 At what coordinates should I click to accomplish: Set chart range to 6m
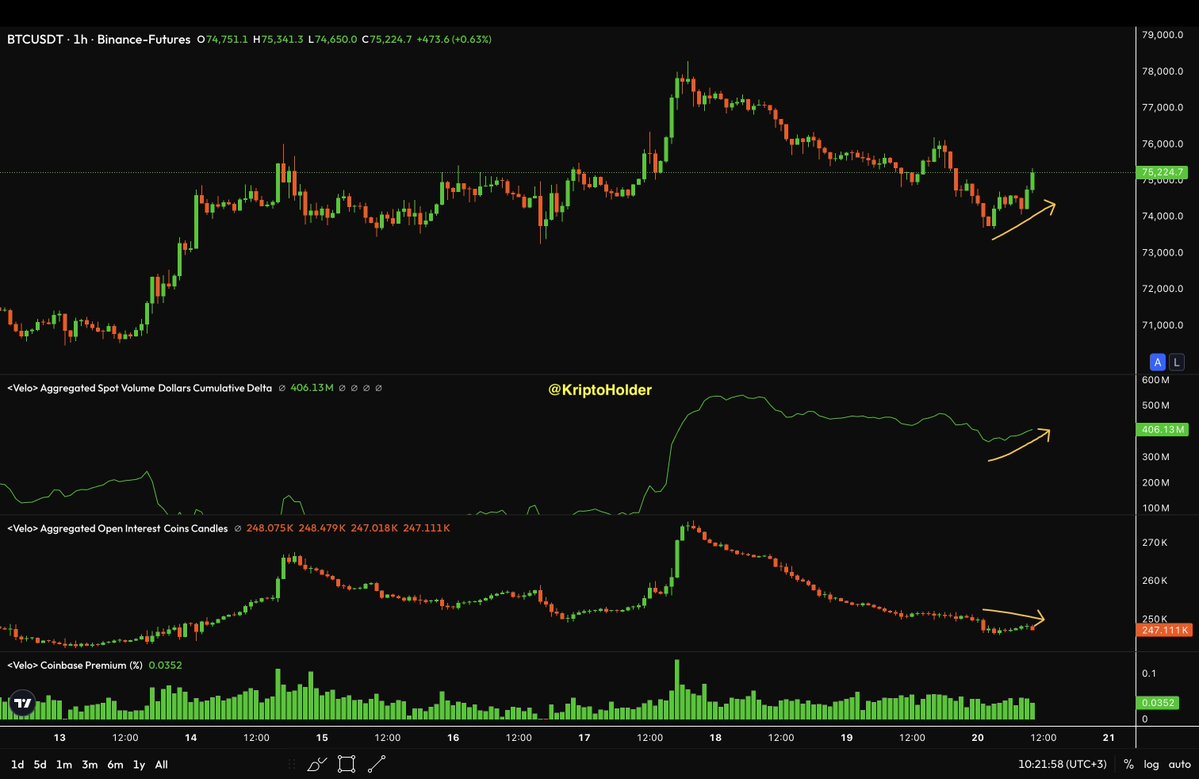click(x=115, y=764)
